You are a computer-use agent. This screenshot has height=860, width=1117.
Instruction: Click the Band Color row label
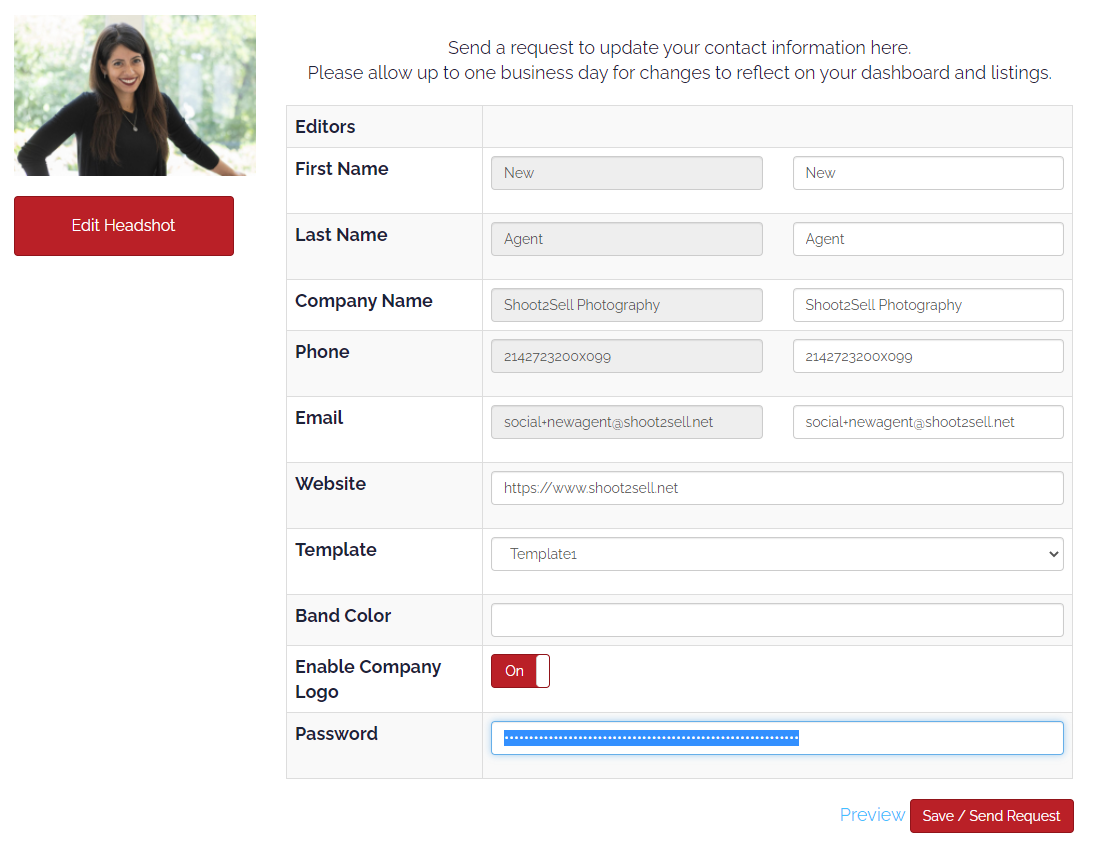[343, 616]
